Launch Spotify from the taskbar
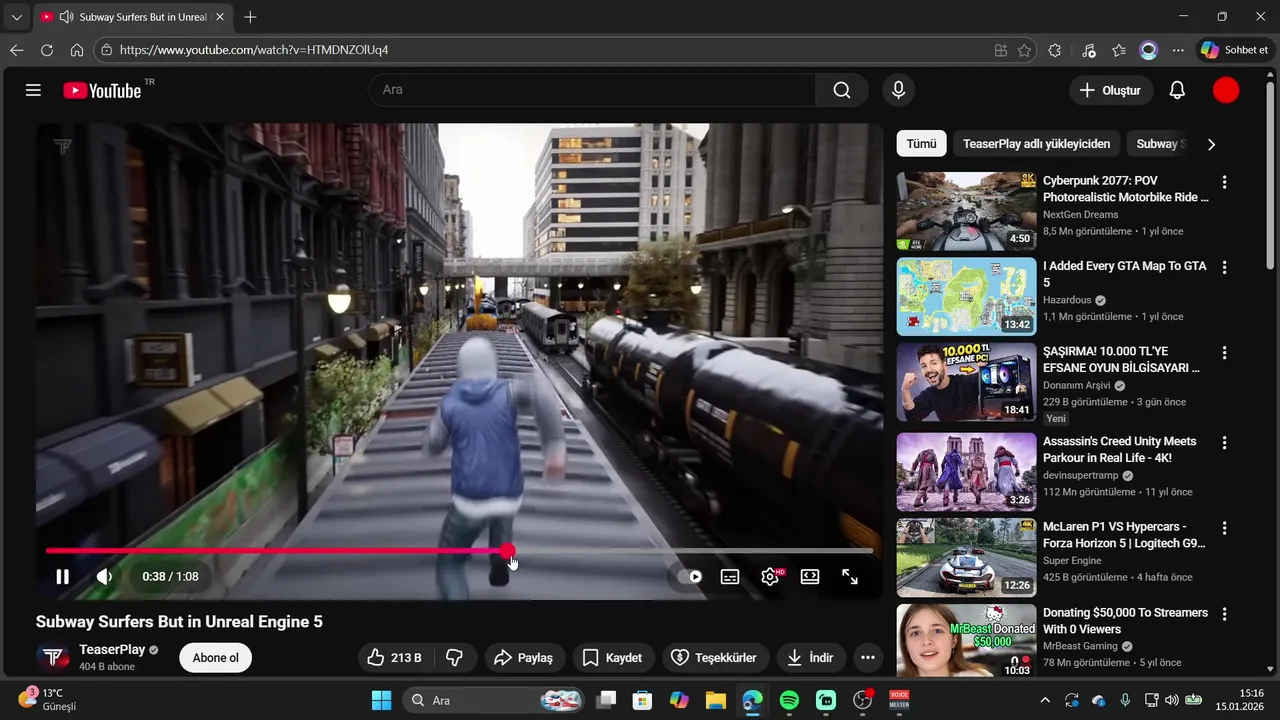Viewport: 1280px width, 720px height. 789,700
